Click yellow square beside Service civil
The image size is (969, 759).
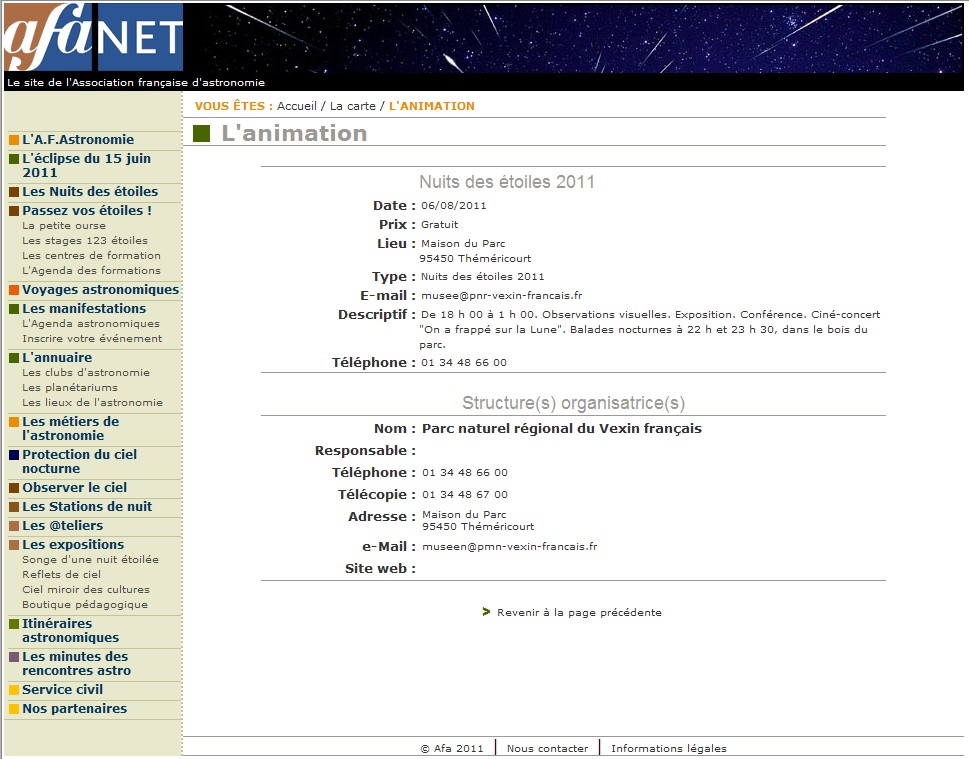click(14, 690)
